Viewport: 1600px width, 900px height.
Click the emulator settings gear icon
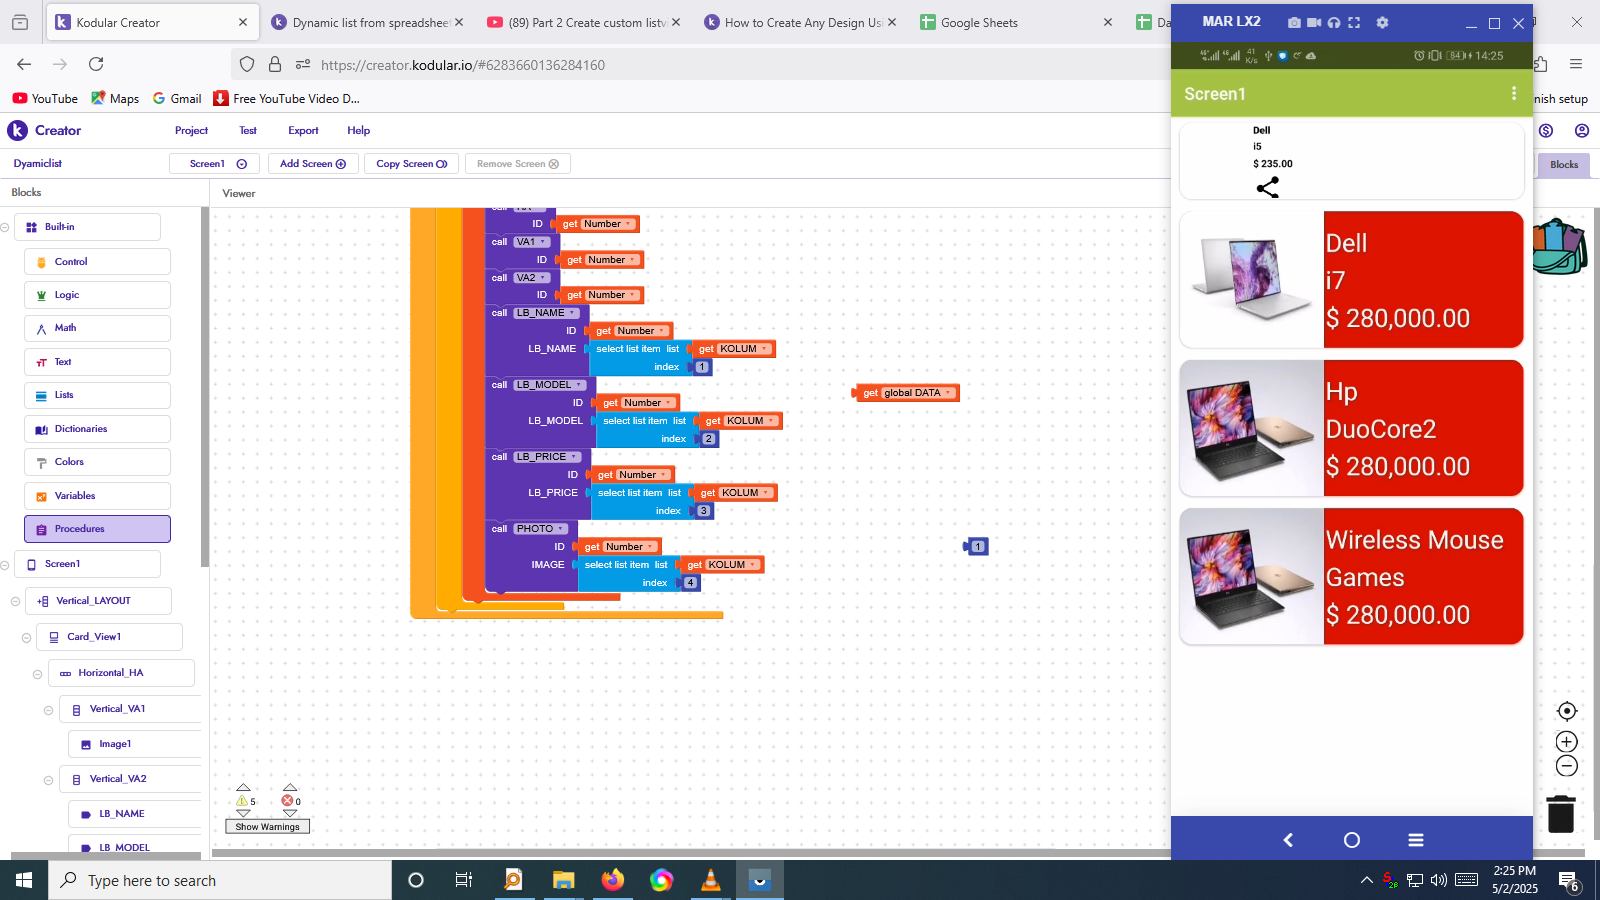coord(1382,22)
